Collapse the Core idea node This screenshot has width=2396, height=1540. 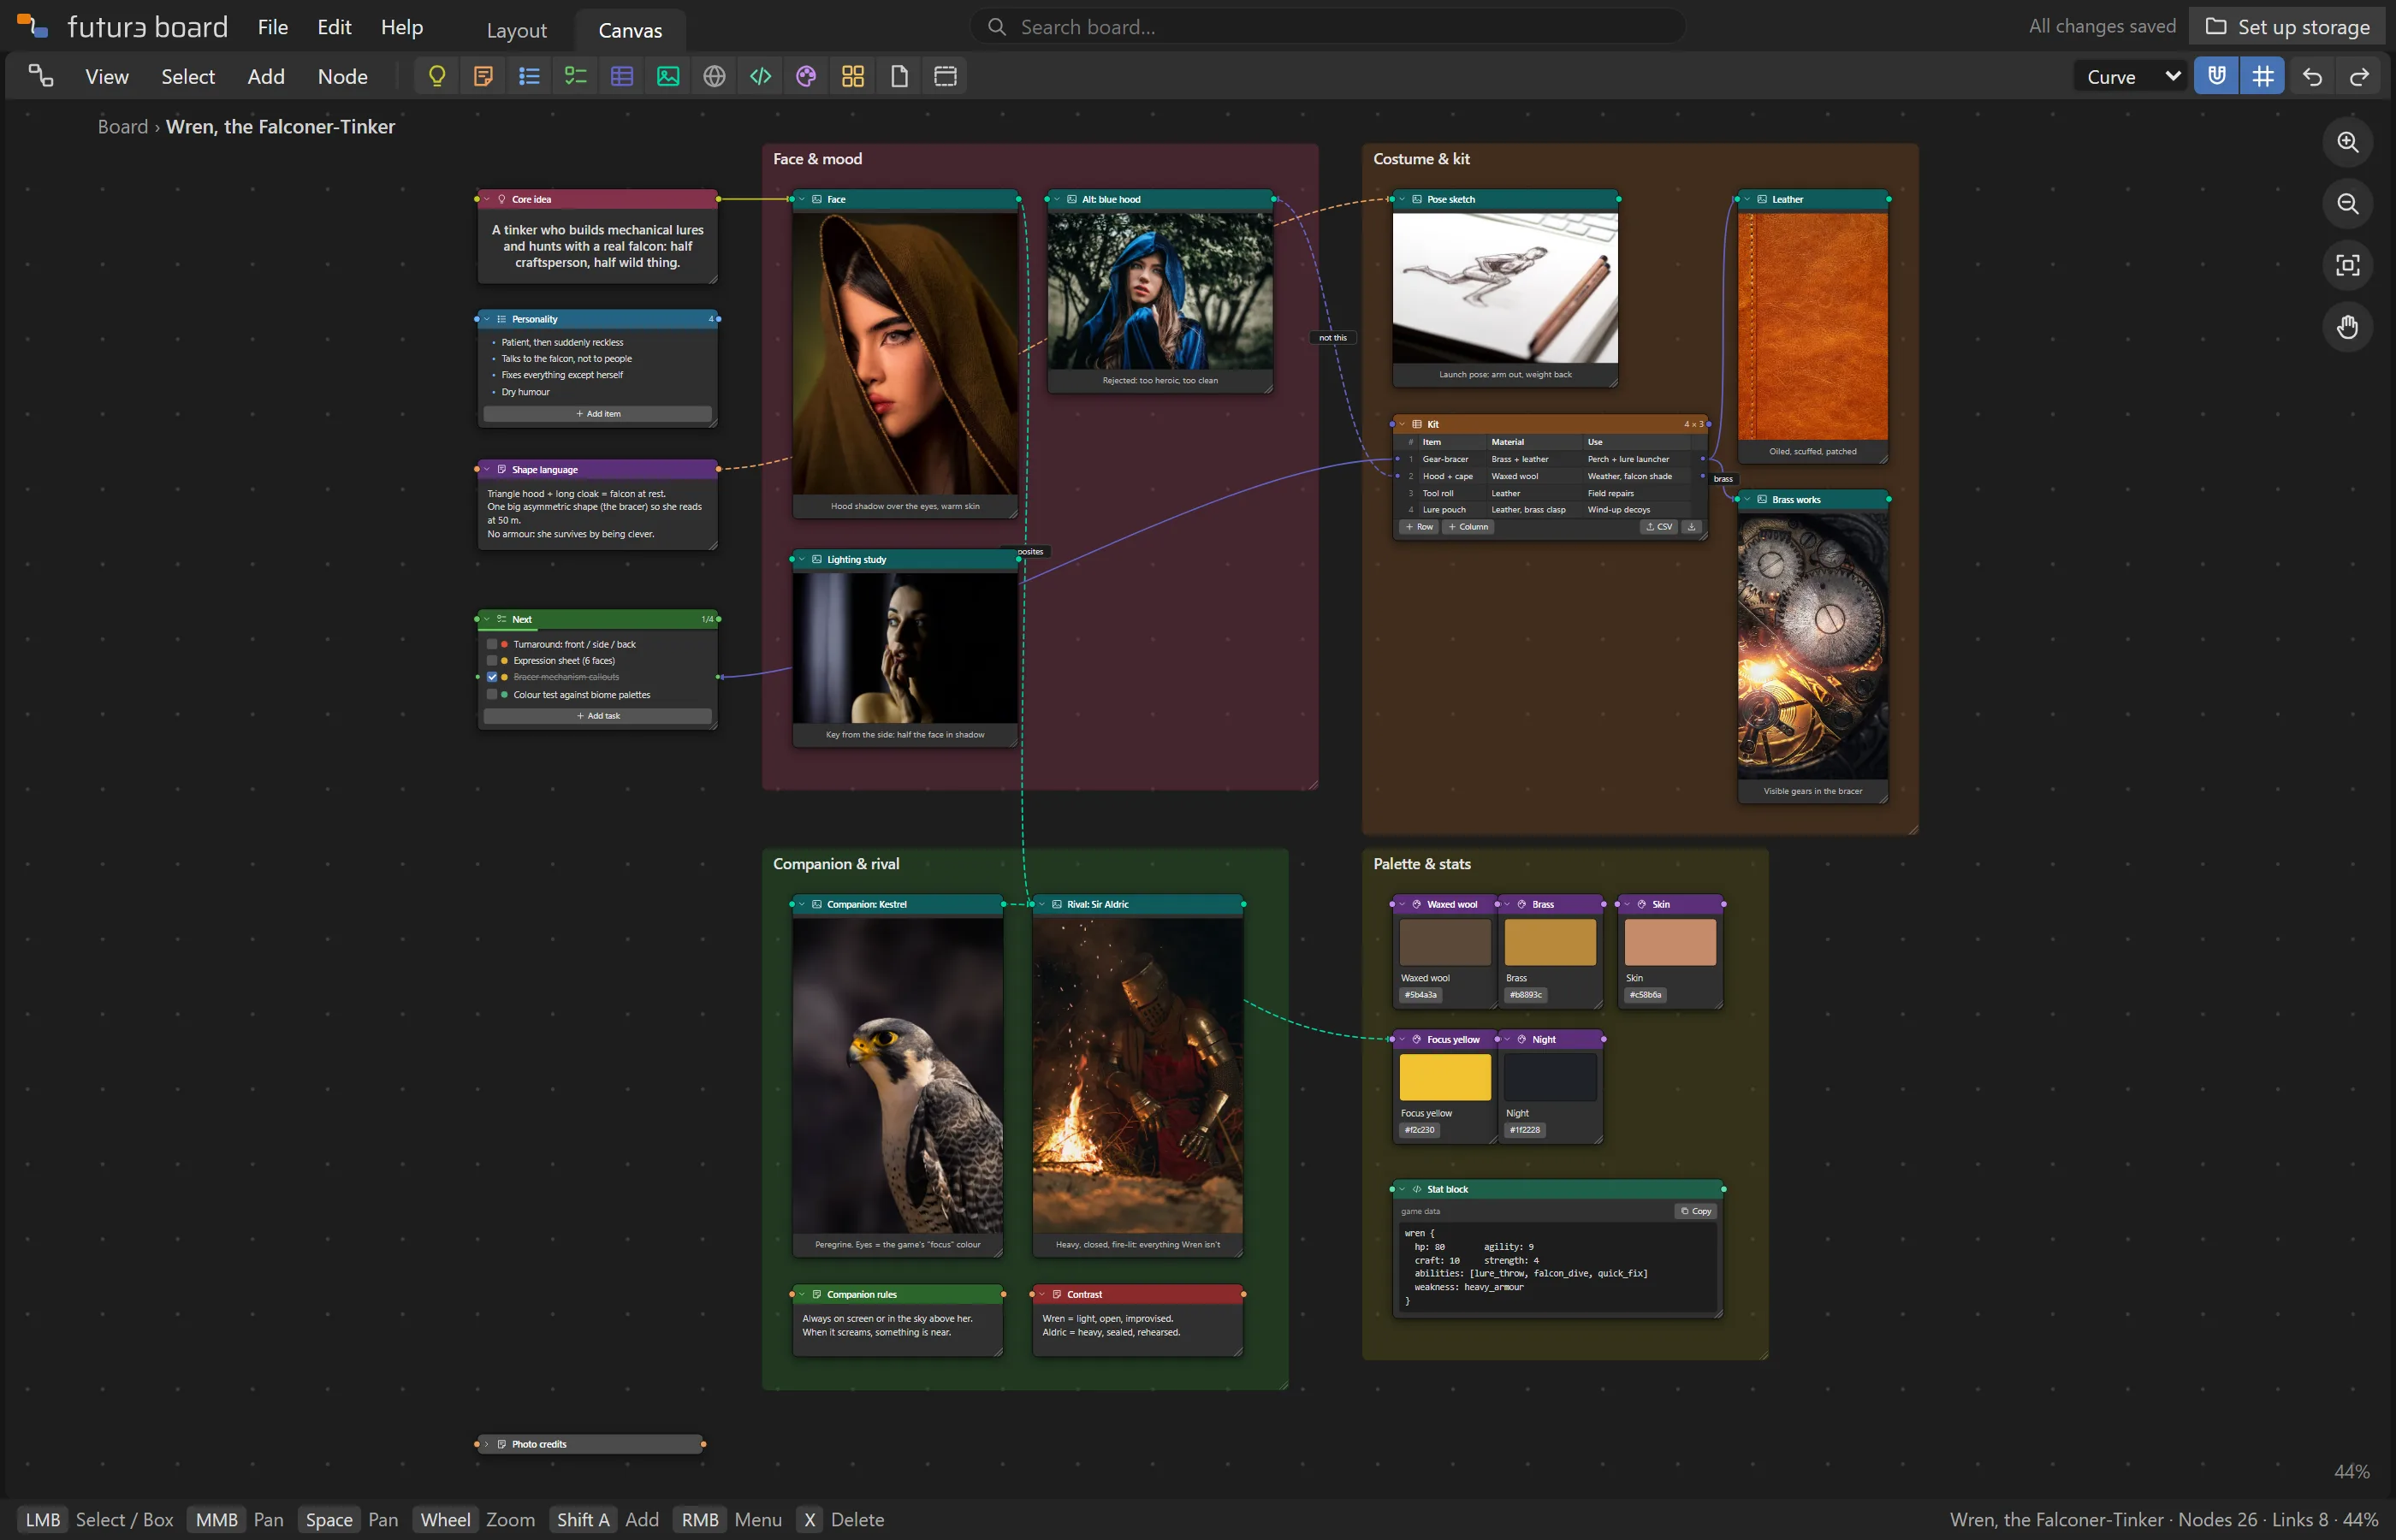click(487, 199)
